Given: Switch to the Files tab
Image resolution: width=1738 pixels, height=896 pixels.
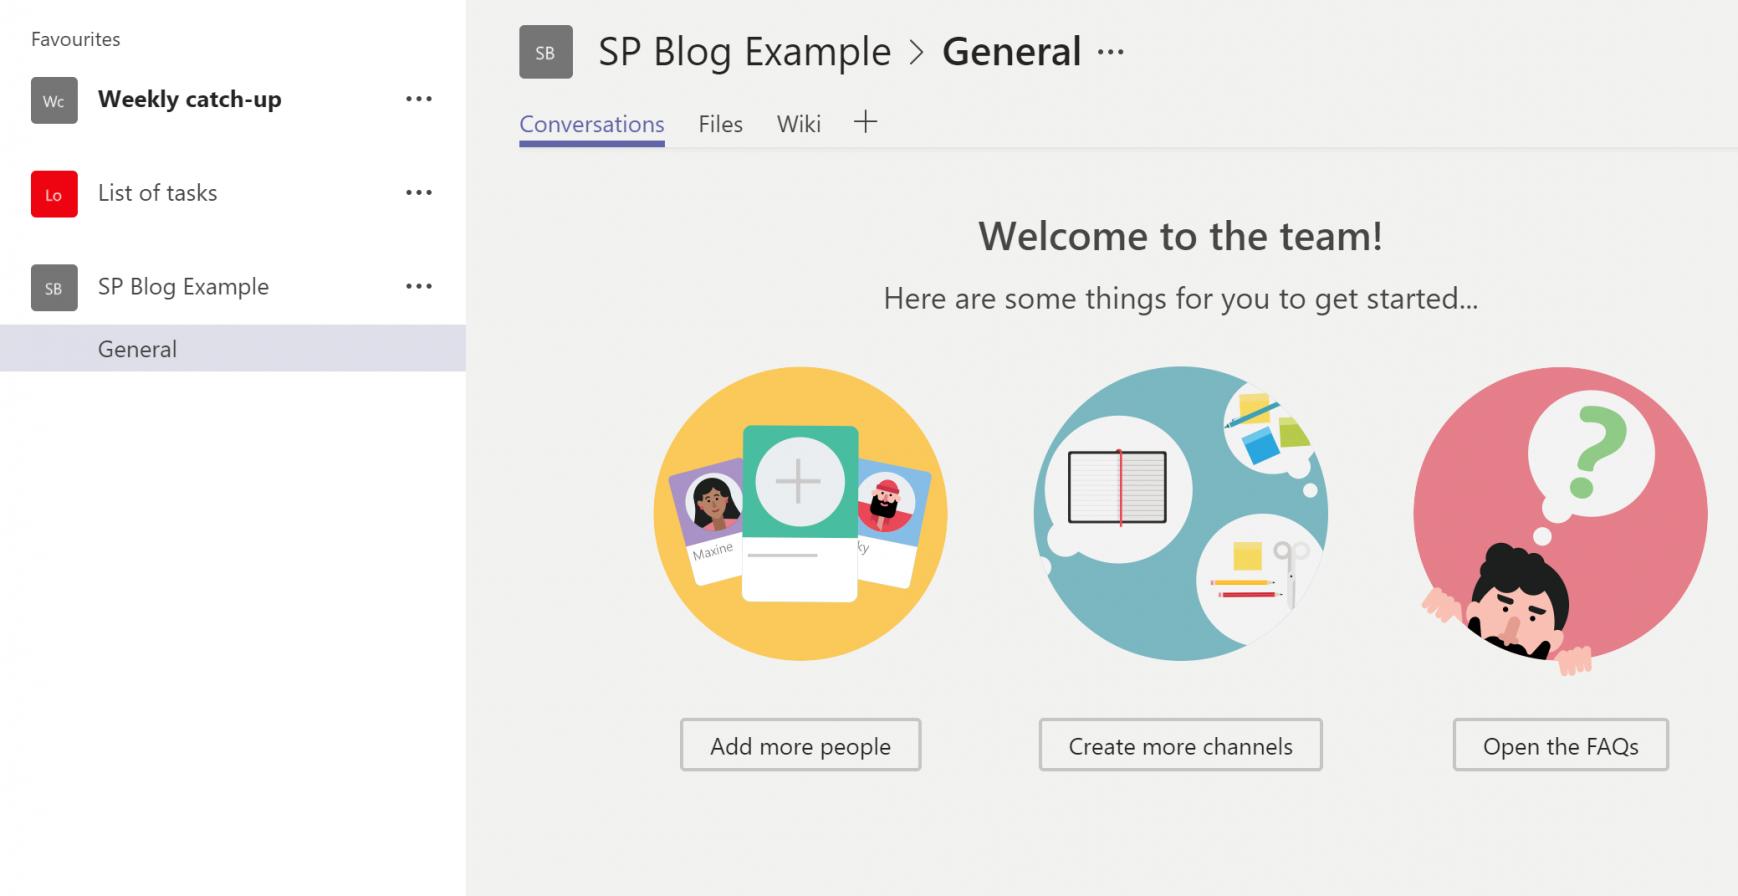Looking at the screenshot, I should pos(720,124).
